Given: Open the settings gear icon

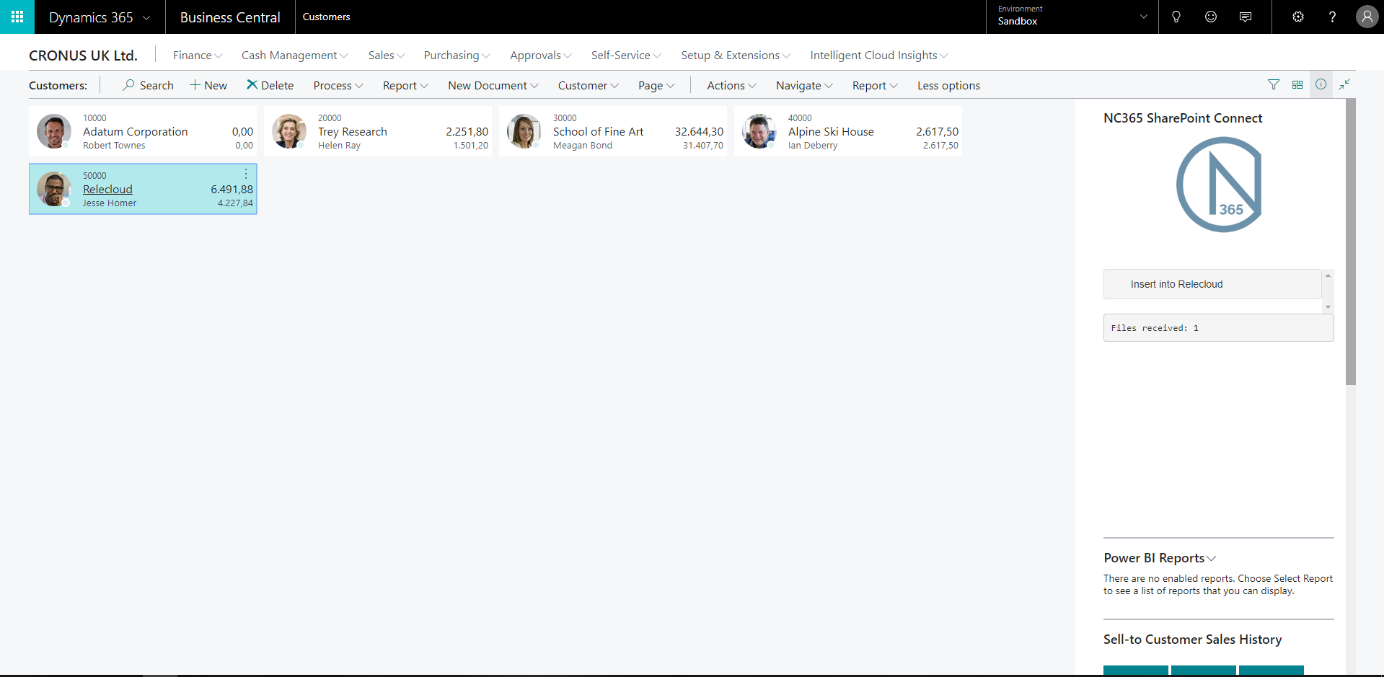Looking at the screenshot, I should pos(1298,17).
